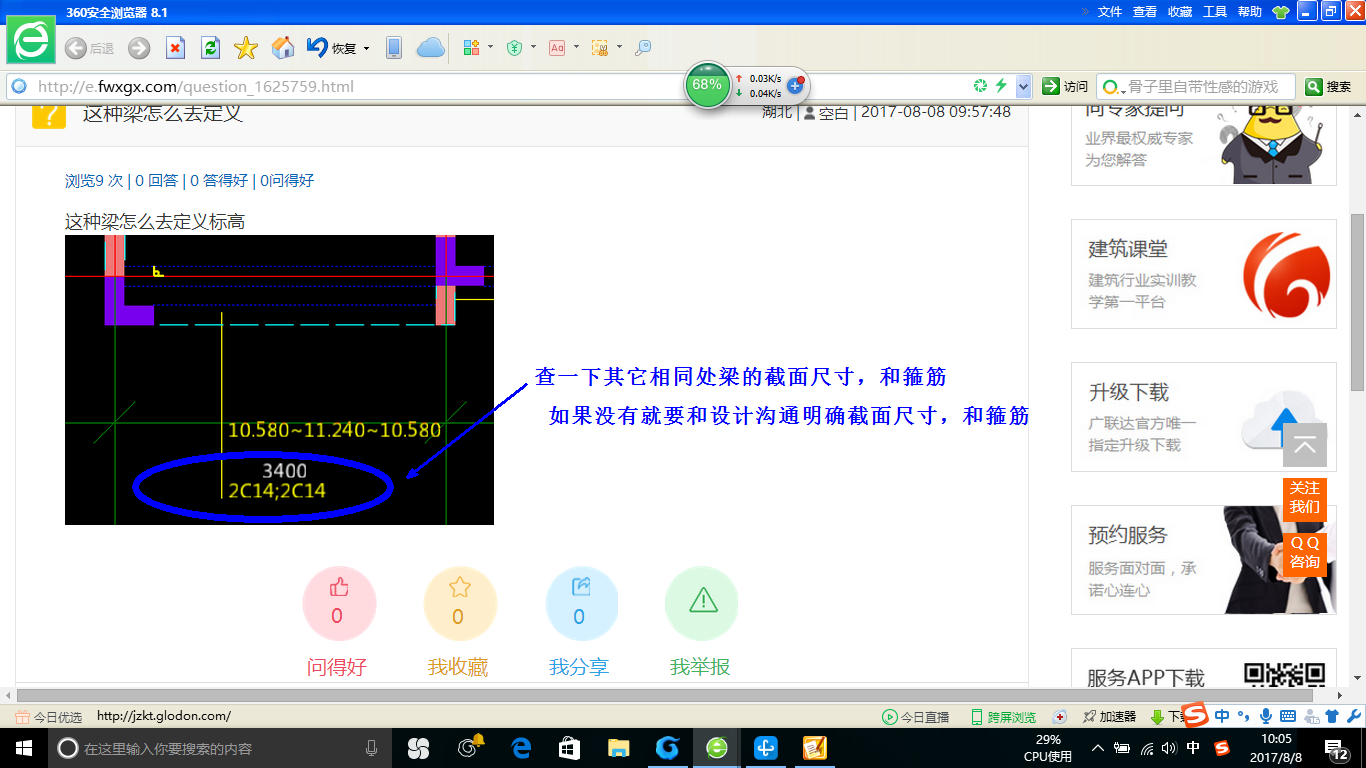Click the 我分享 share button
The image size is (1366, 768).
[x=580, y=603]
